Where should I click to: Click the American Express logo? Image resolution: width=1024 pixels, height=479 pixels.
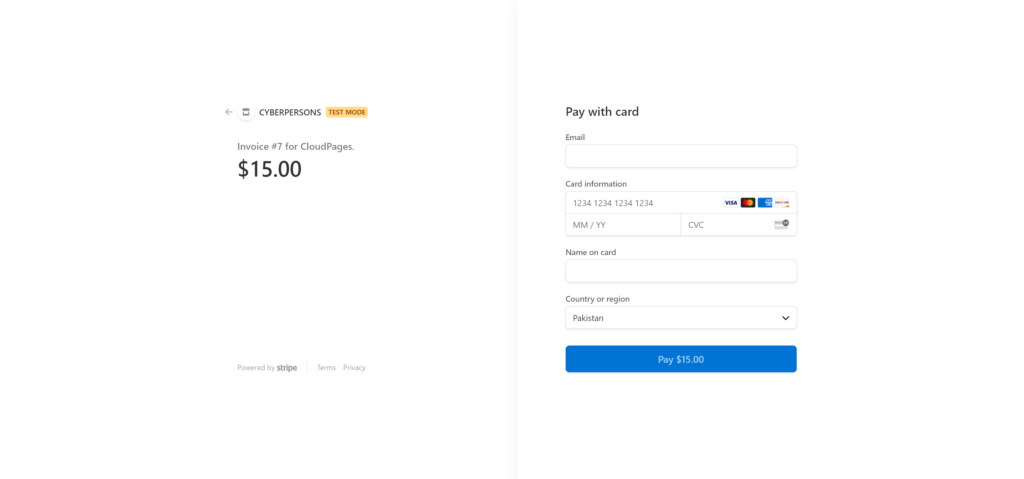pyautogui.click(x=765, y=203)
